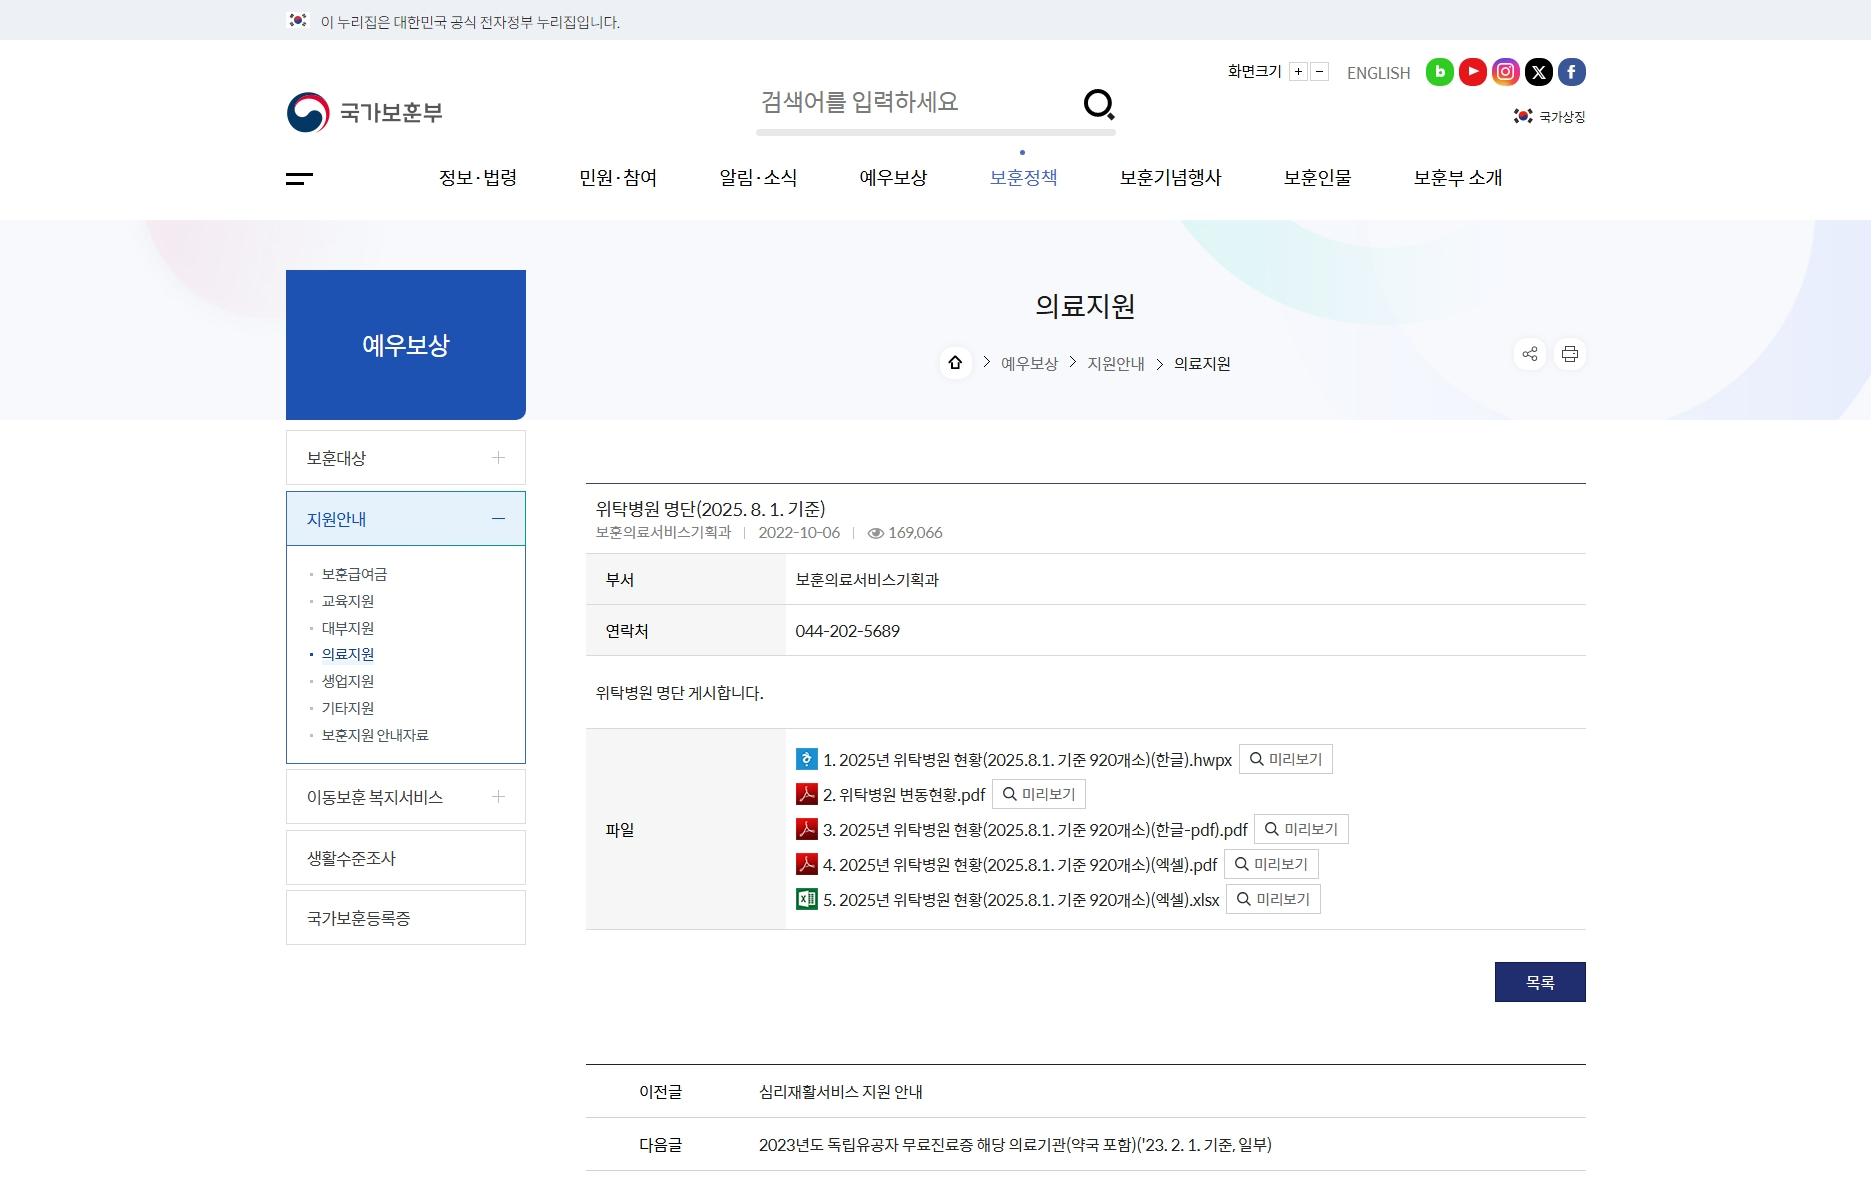Image resolution: width=1871 pixels, height=1189 pixels.
Task: Click PDF icon of file 3 (한글-pdf)
Action: coord(806,829)
